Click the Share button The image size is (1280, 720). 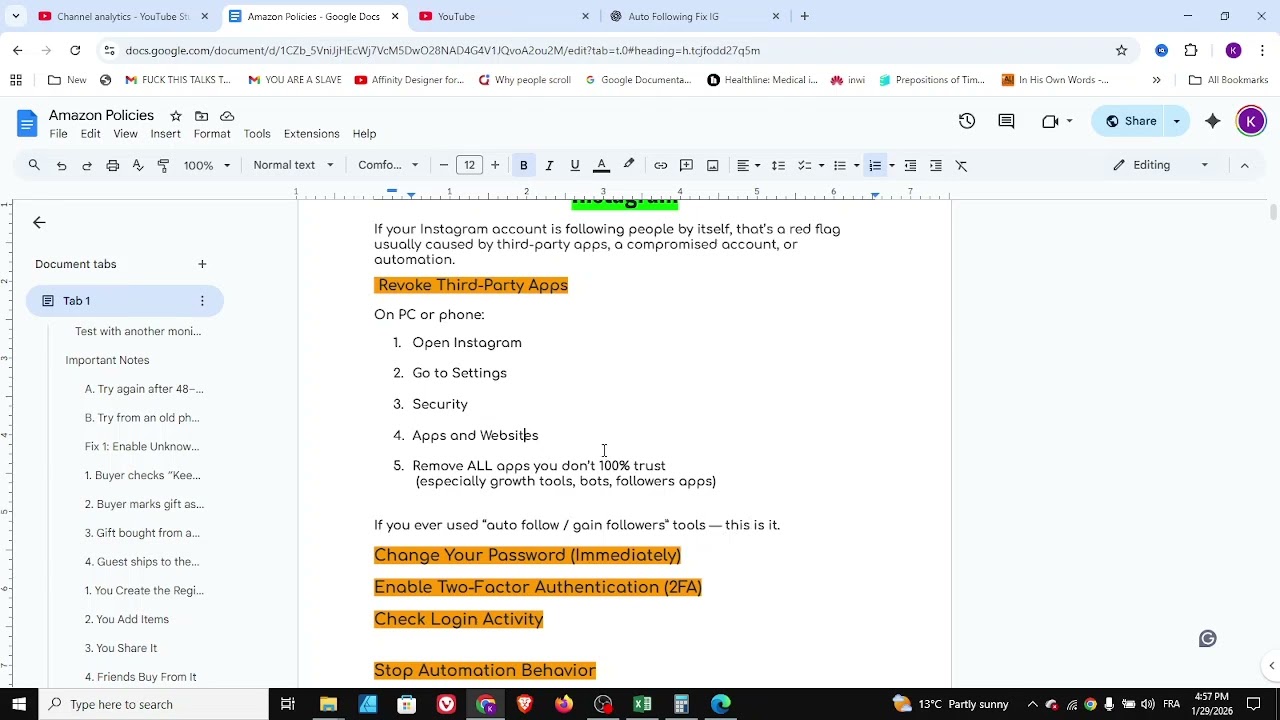click(1130, 121)
